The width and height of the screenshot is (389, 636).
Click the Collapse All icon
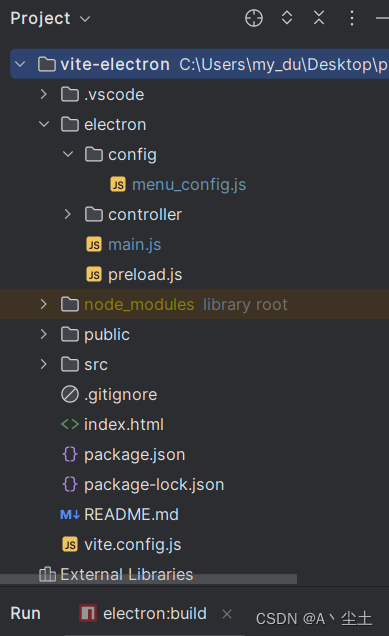point(319,18)
